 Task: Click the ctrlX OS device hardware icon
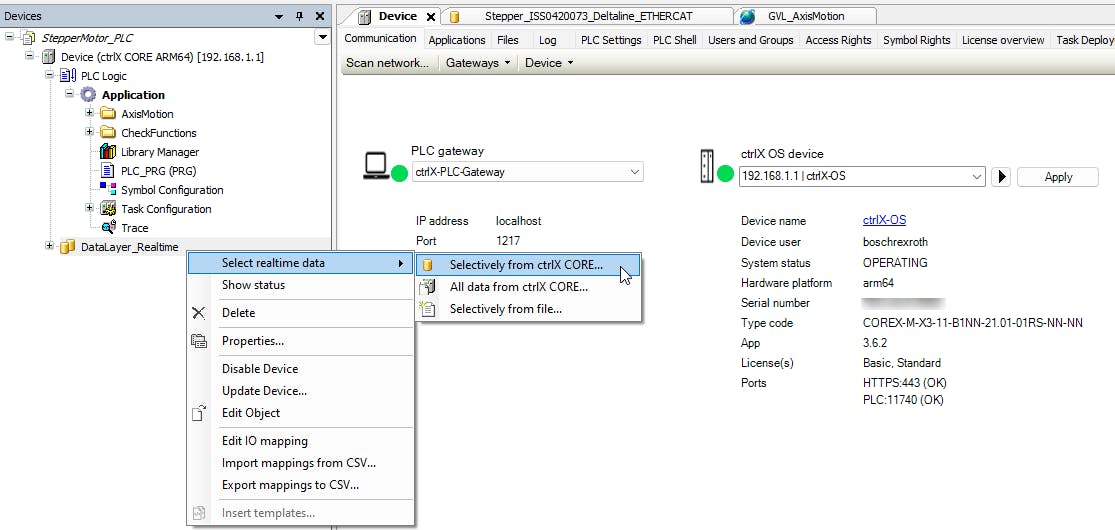(x=706, y=166)
